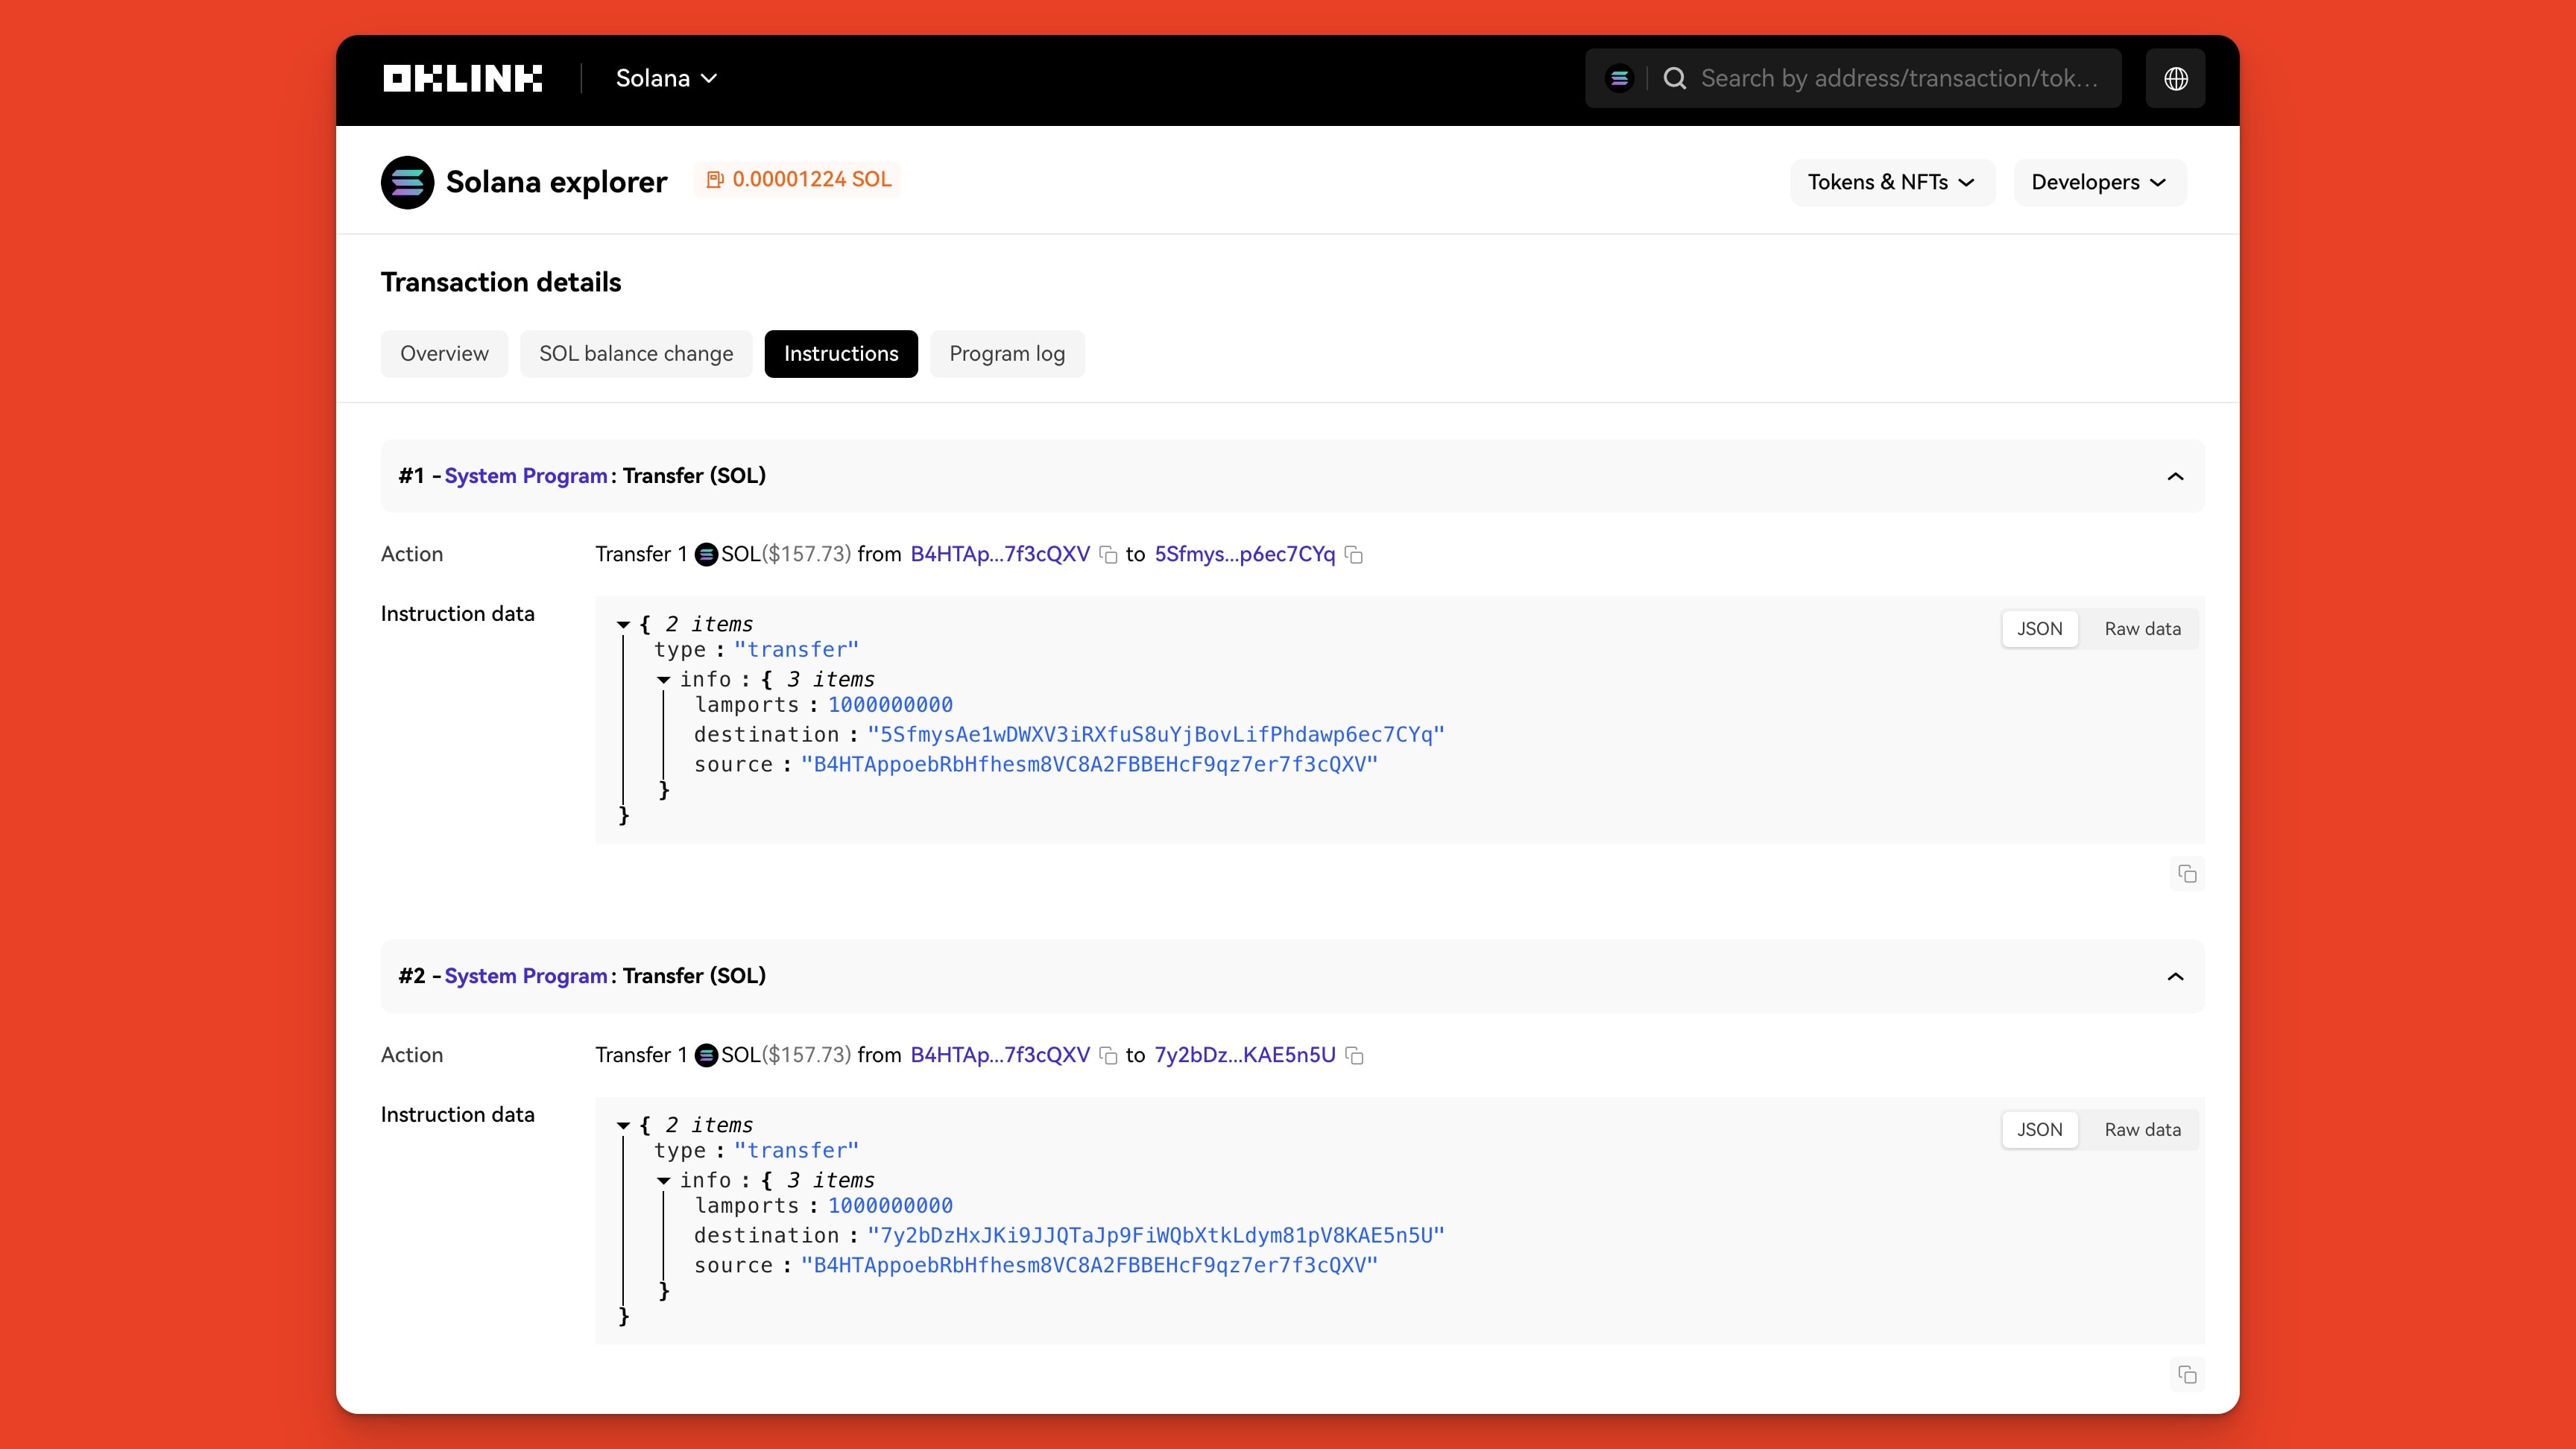2576x1449 pixels.
Task: Click the Solana chain icon in search bar
Action: 1619,78
